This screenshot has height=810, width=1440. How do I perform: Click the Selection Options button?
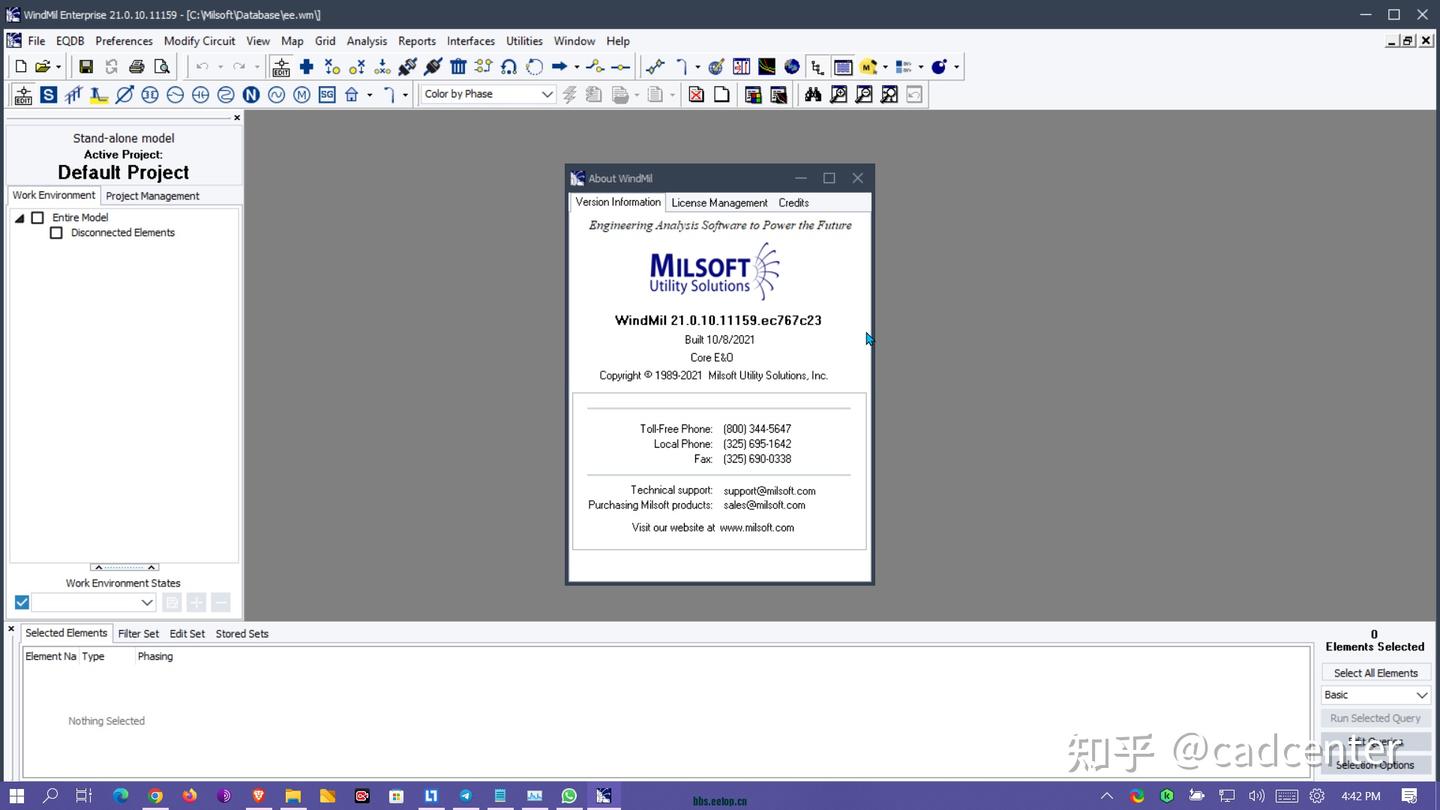tap(1375, 764)
